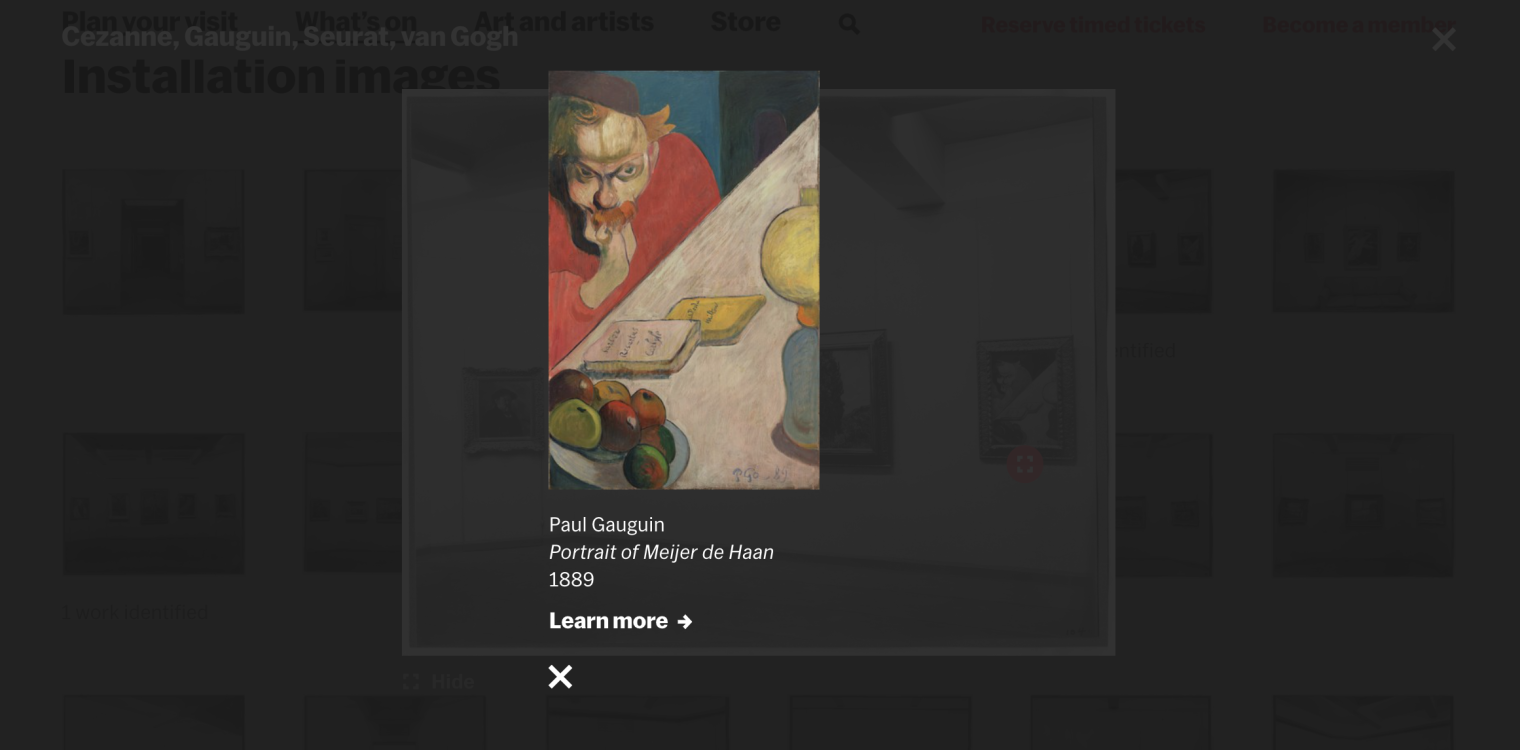Image resolution: width=1520 pixels, height=750 pixels.
Task: Close the Gauguin artwork popup with the white X
Action: coord(560,677)
